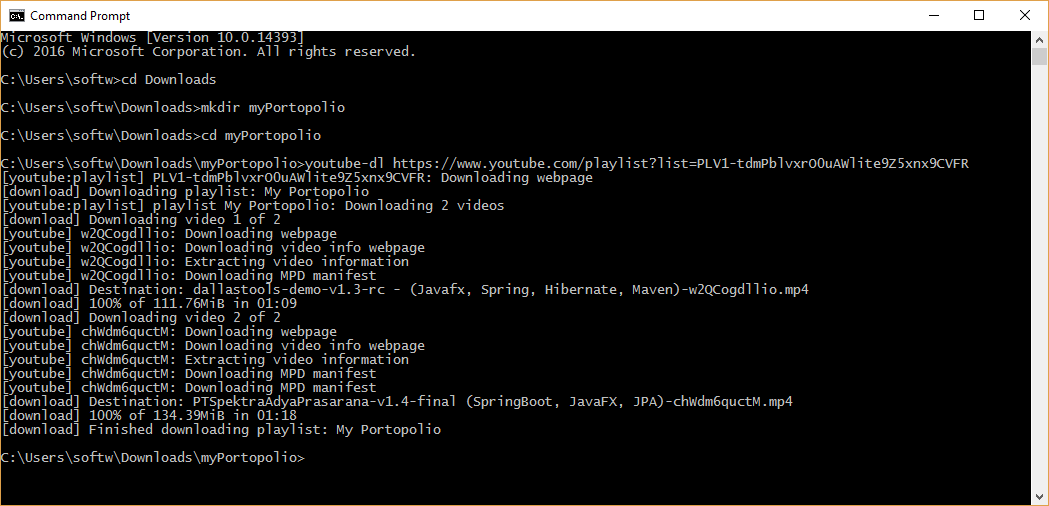
Task: Click the '100% of 134.39MiB' progress line
Action: tap(149, 416)
